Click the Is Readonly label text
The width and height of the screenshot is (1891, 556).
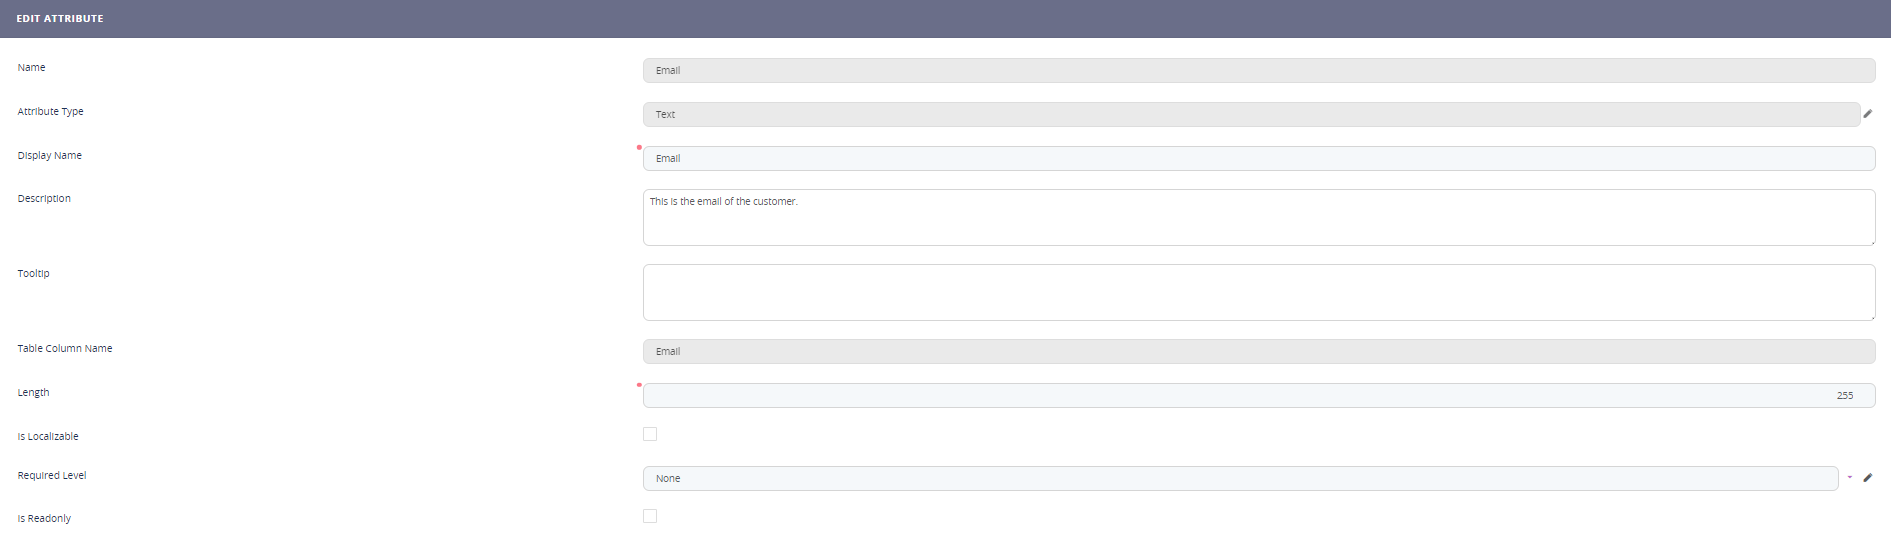44,519
